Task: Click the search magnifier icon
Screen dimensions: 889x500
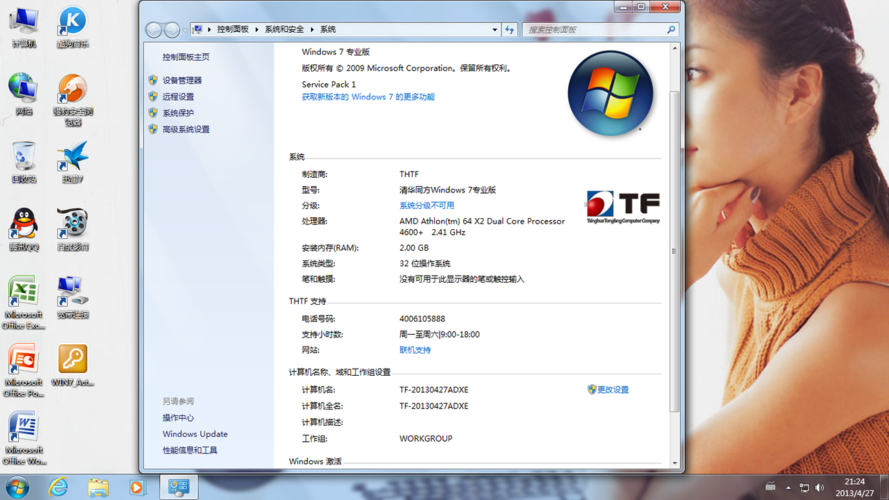Action: (671, 29)
